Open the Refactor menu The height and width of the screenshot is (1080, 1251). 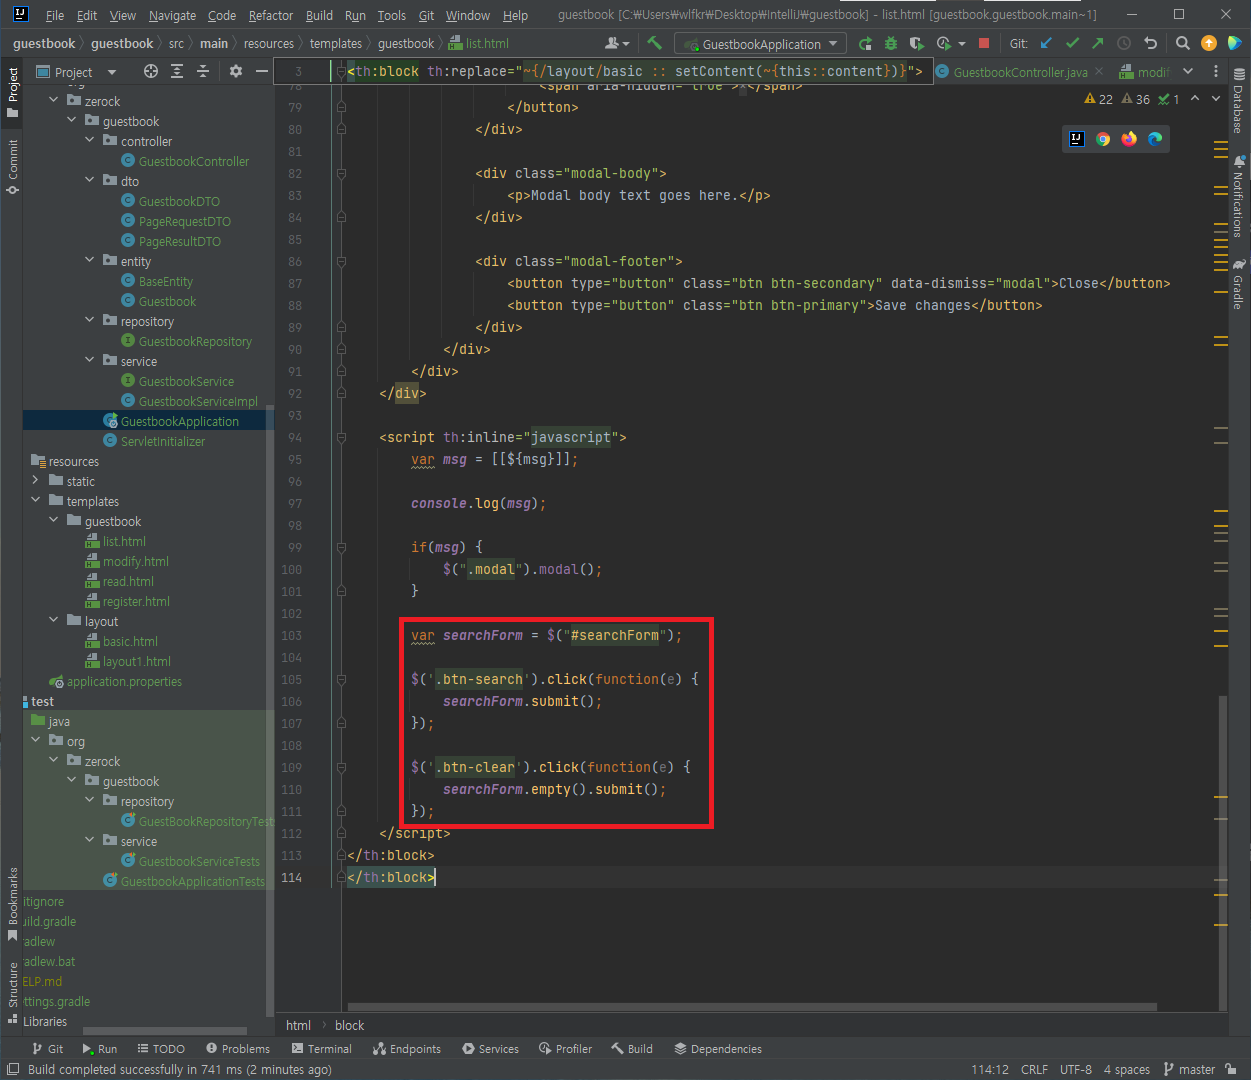coord(271,15)
